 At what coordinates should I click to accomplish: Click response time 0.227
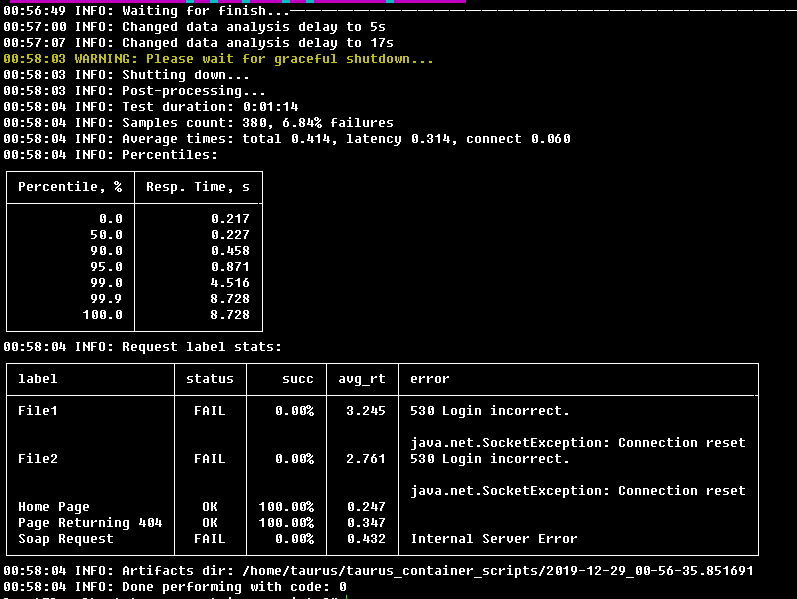point(230,235)
